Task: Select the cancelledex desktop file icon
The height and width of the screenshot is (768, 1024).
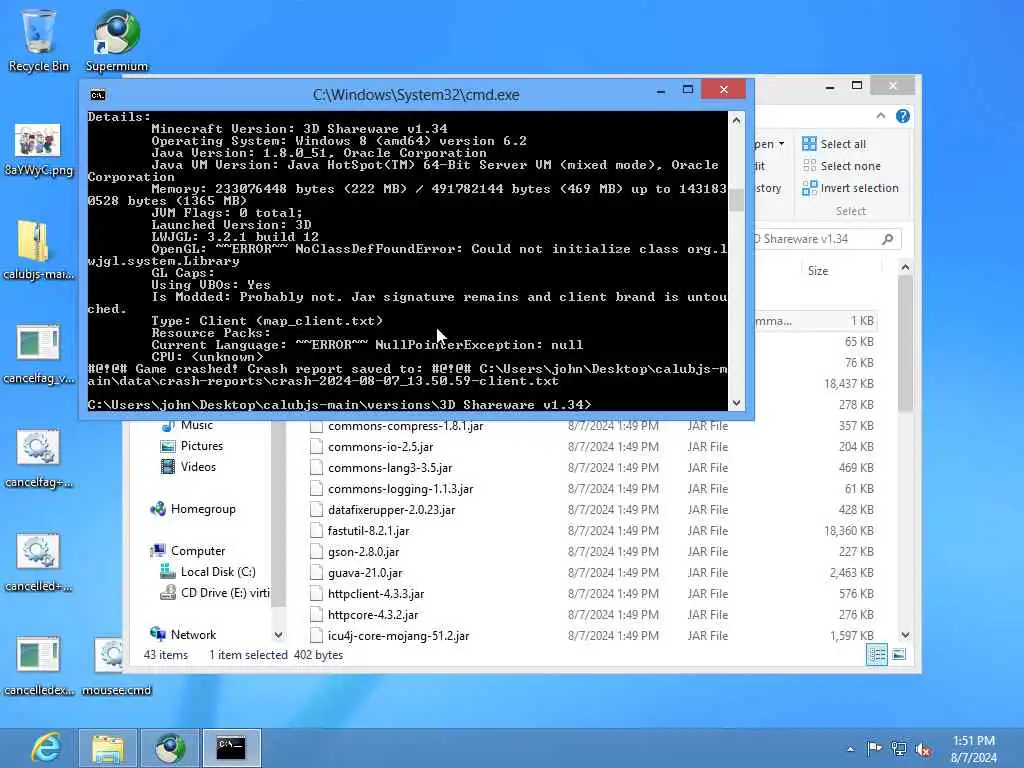Action: click(39, 666)
